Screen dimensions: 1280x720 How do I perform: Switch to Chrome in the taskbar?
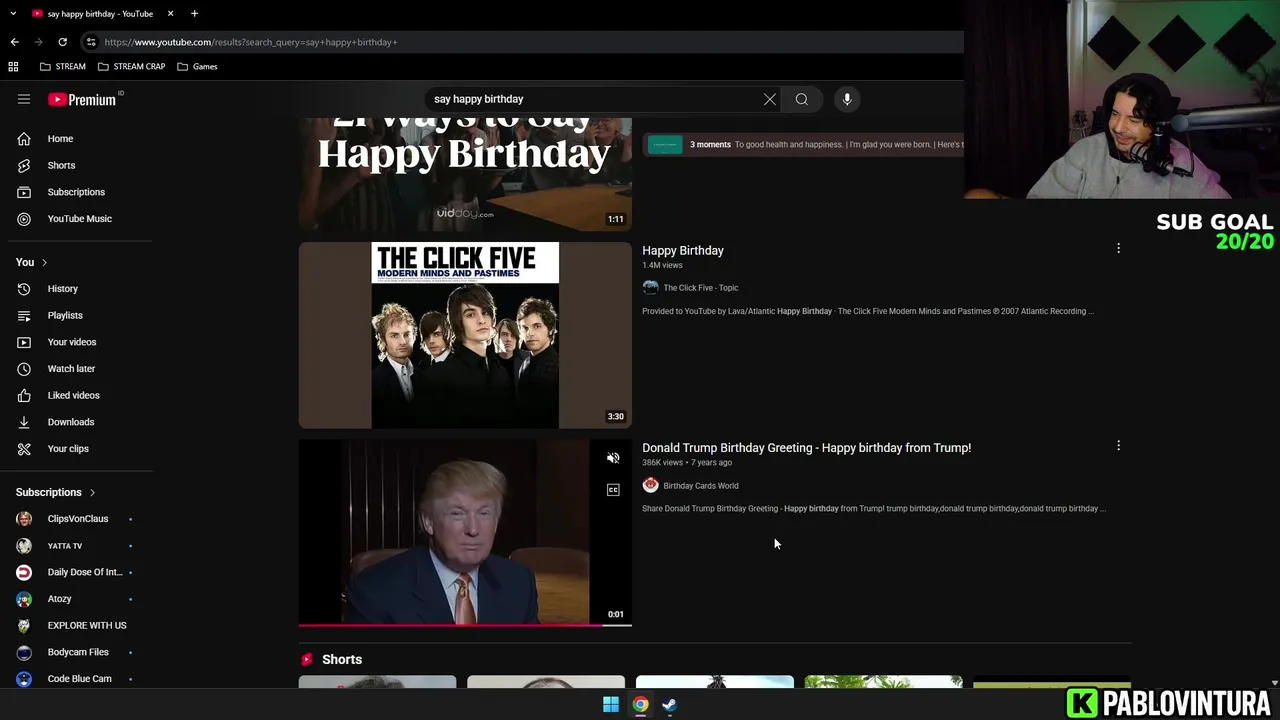point(640,705)
